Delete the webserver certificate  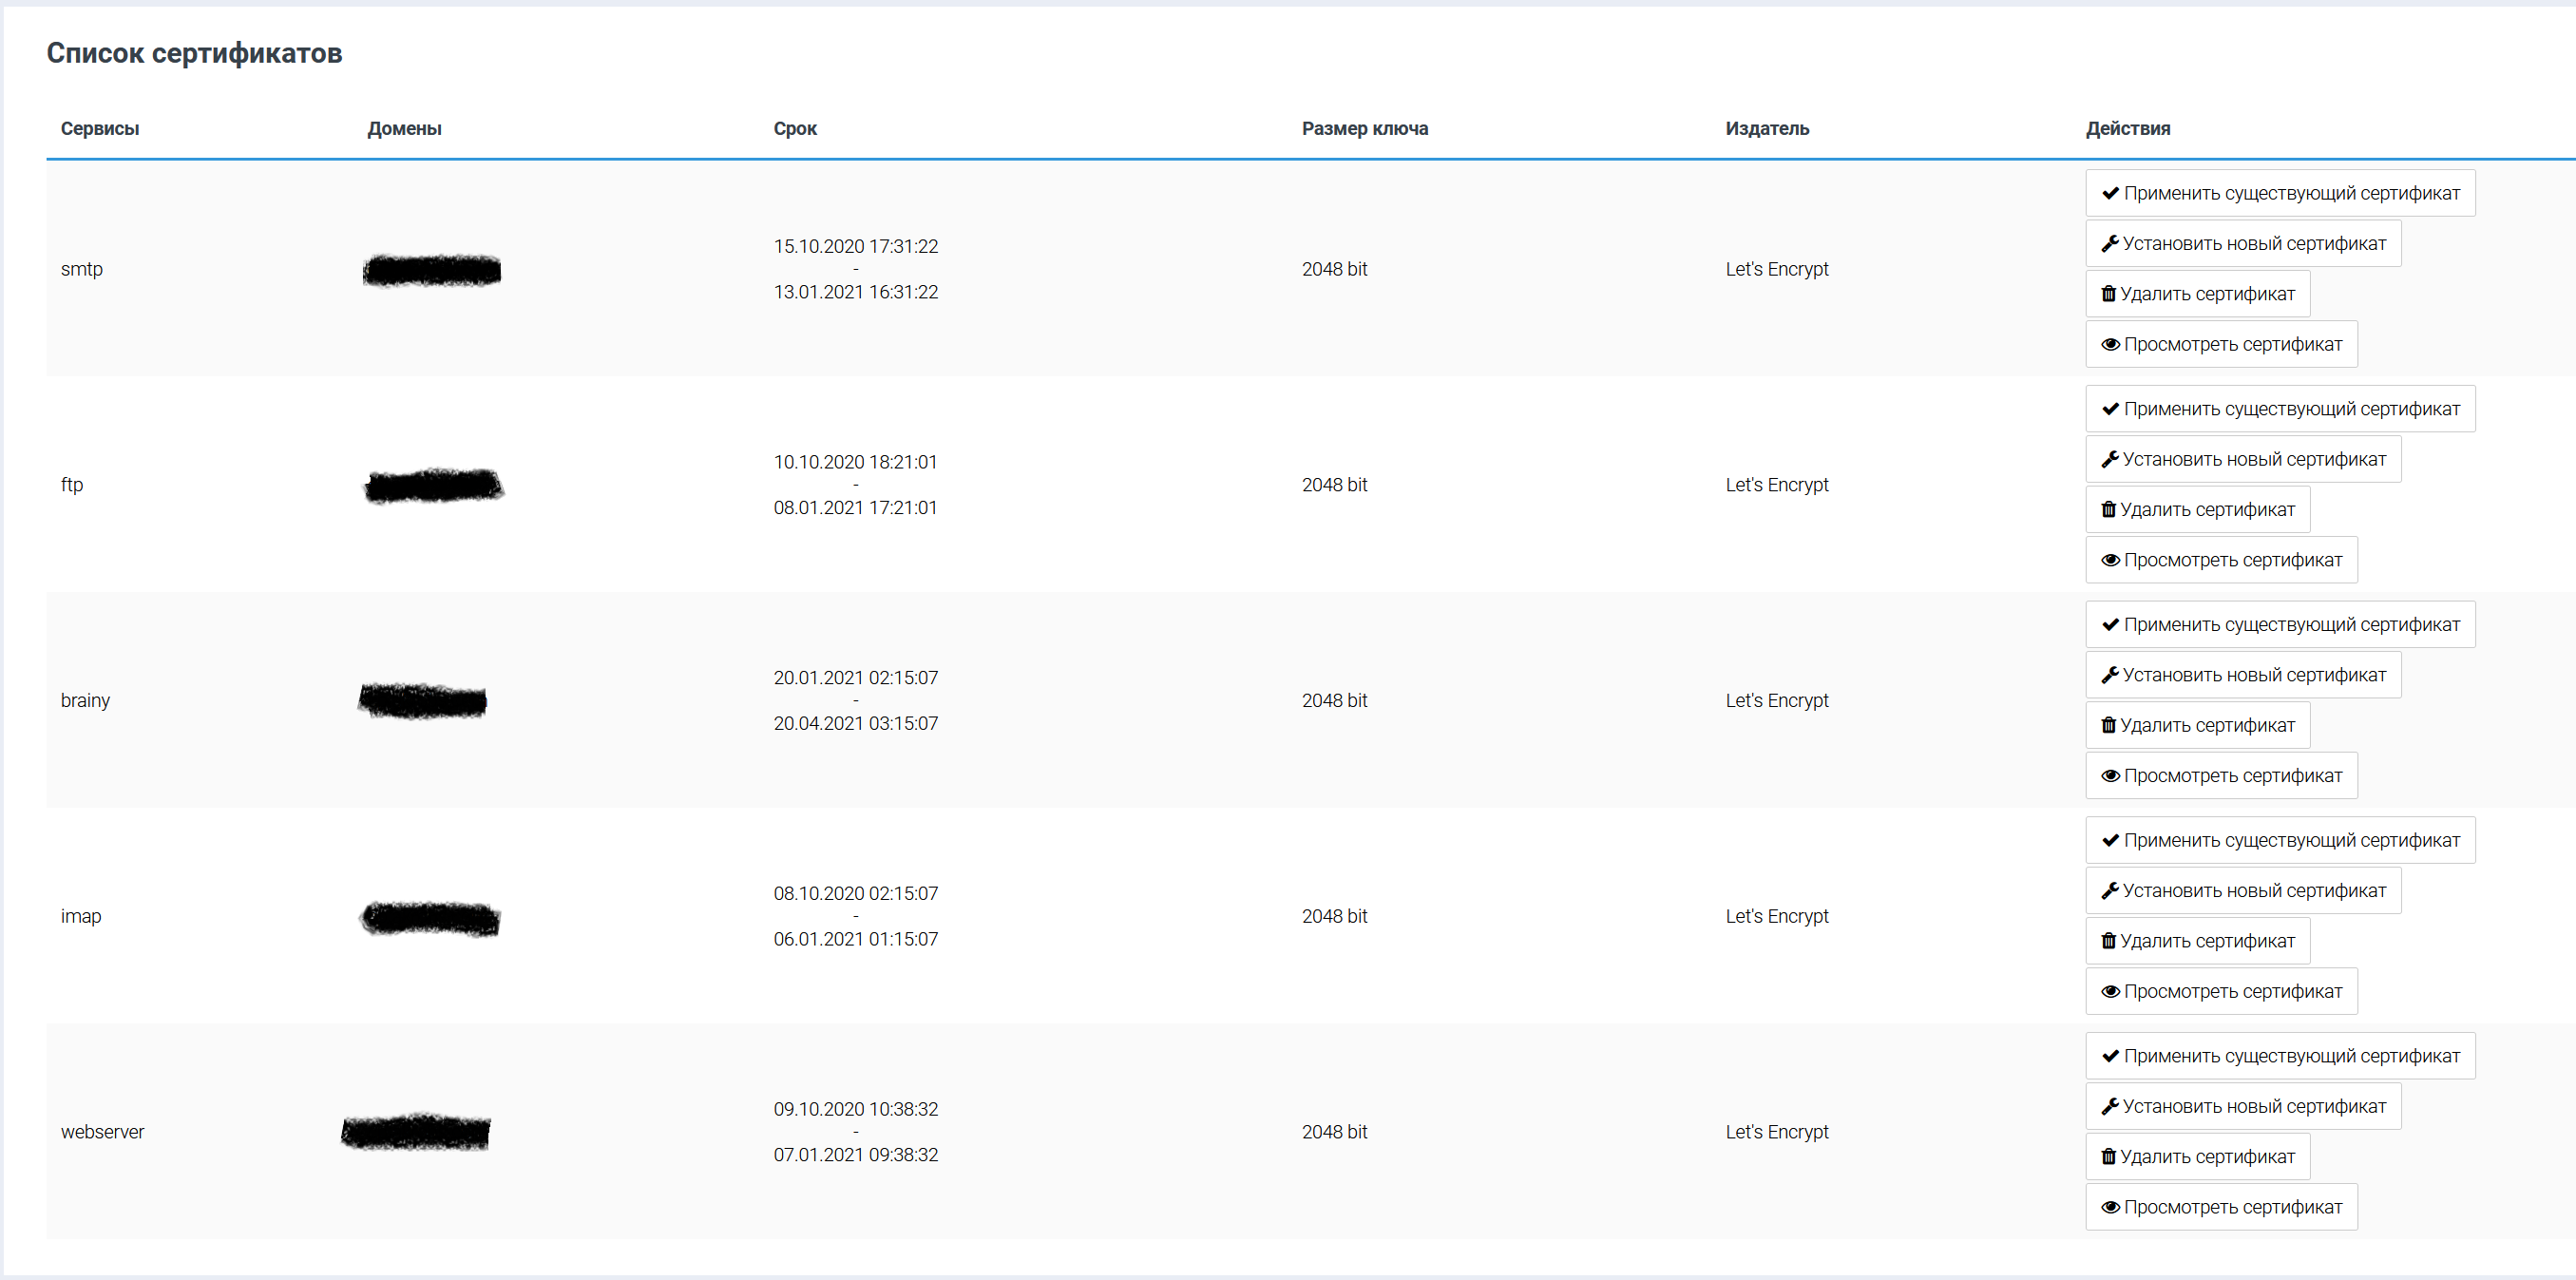pyautogui.click(x=2197, y=1156)
